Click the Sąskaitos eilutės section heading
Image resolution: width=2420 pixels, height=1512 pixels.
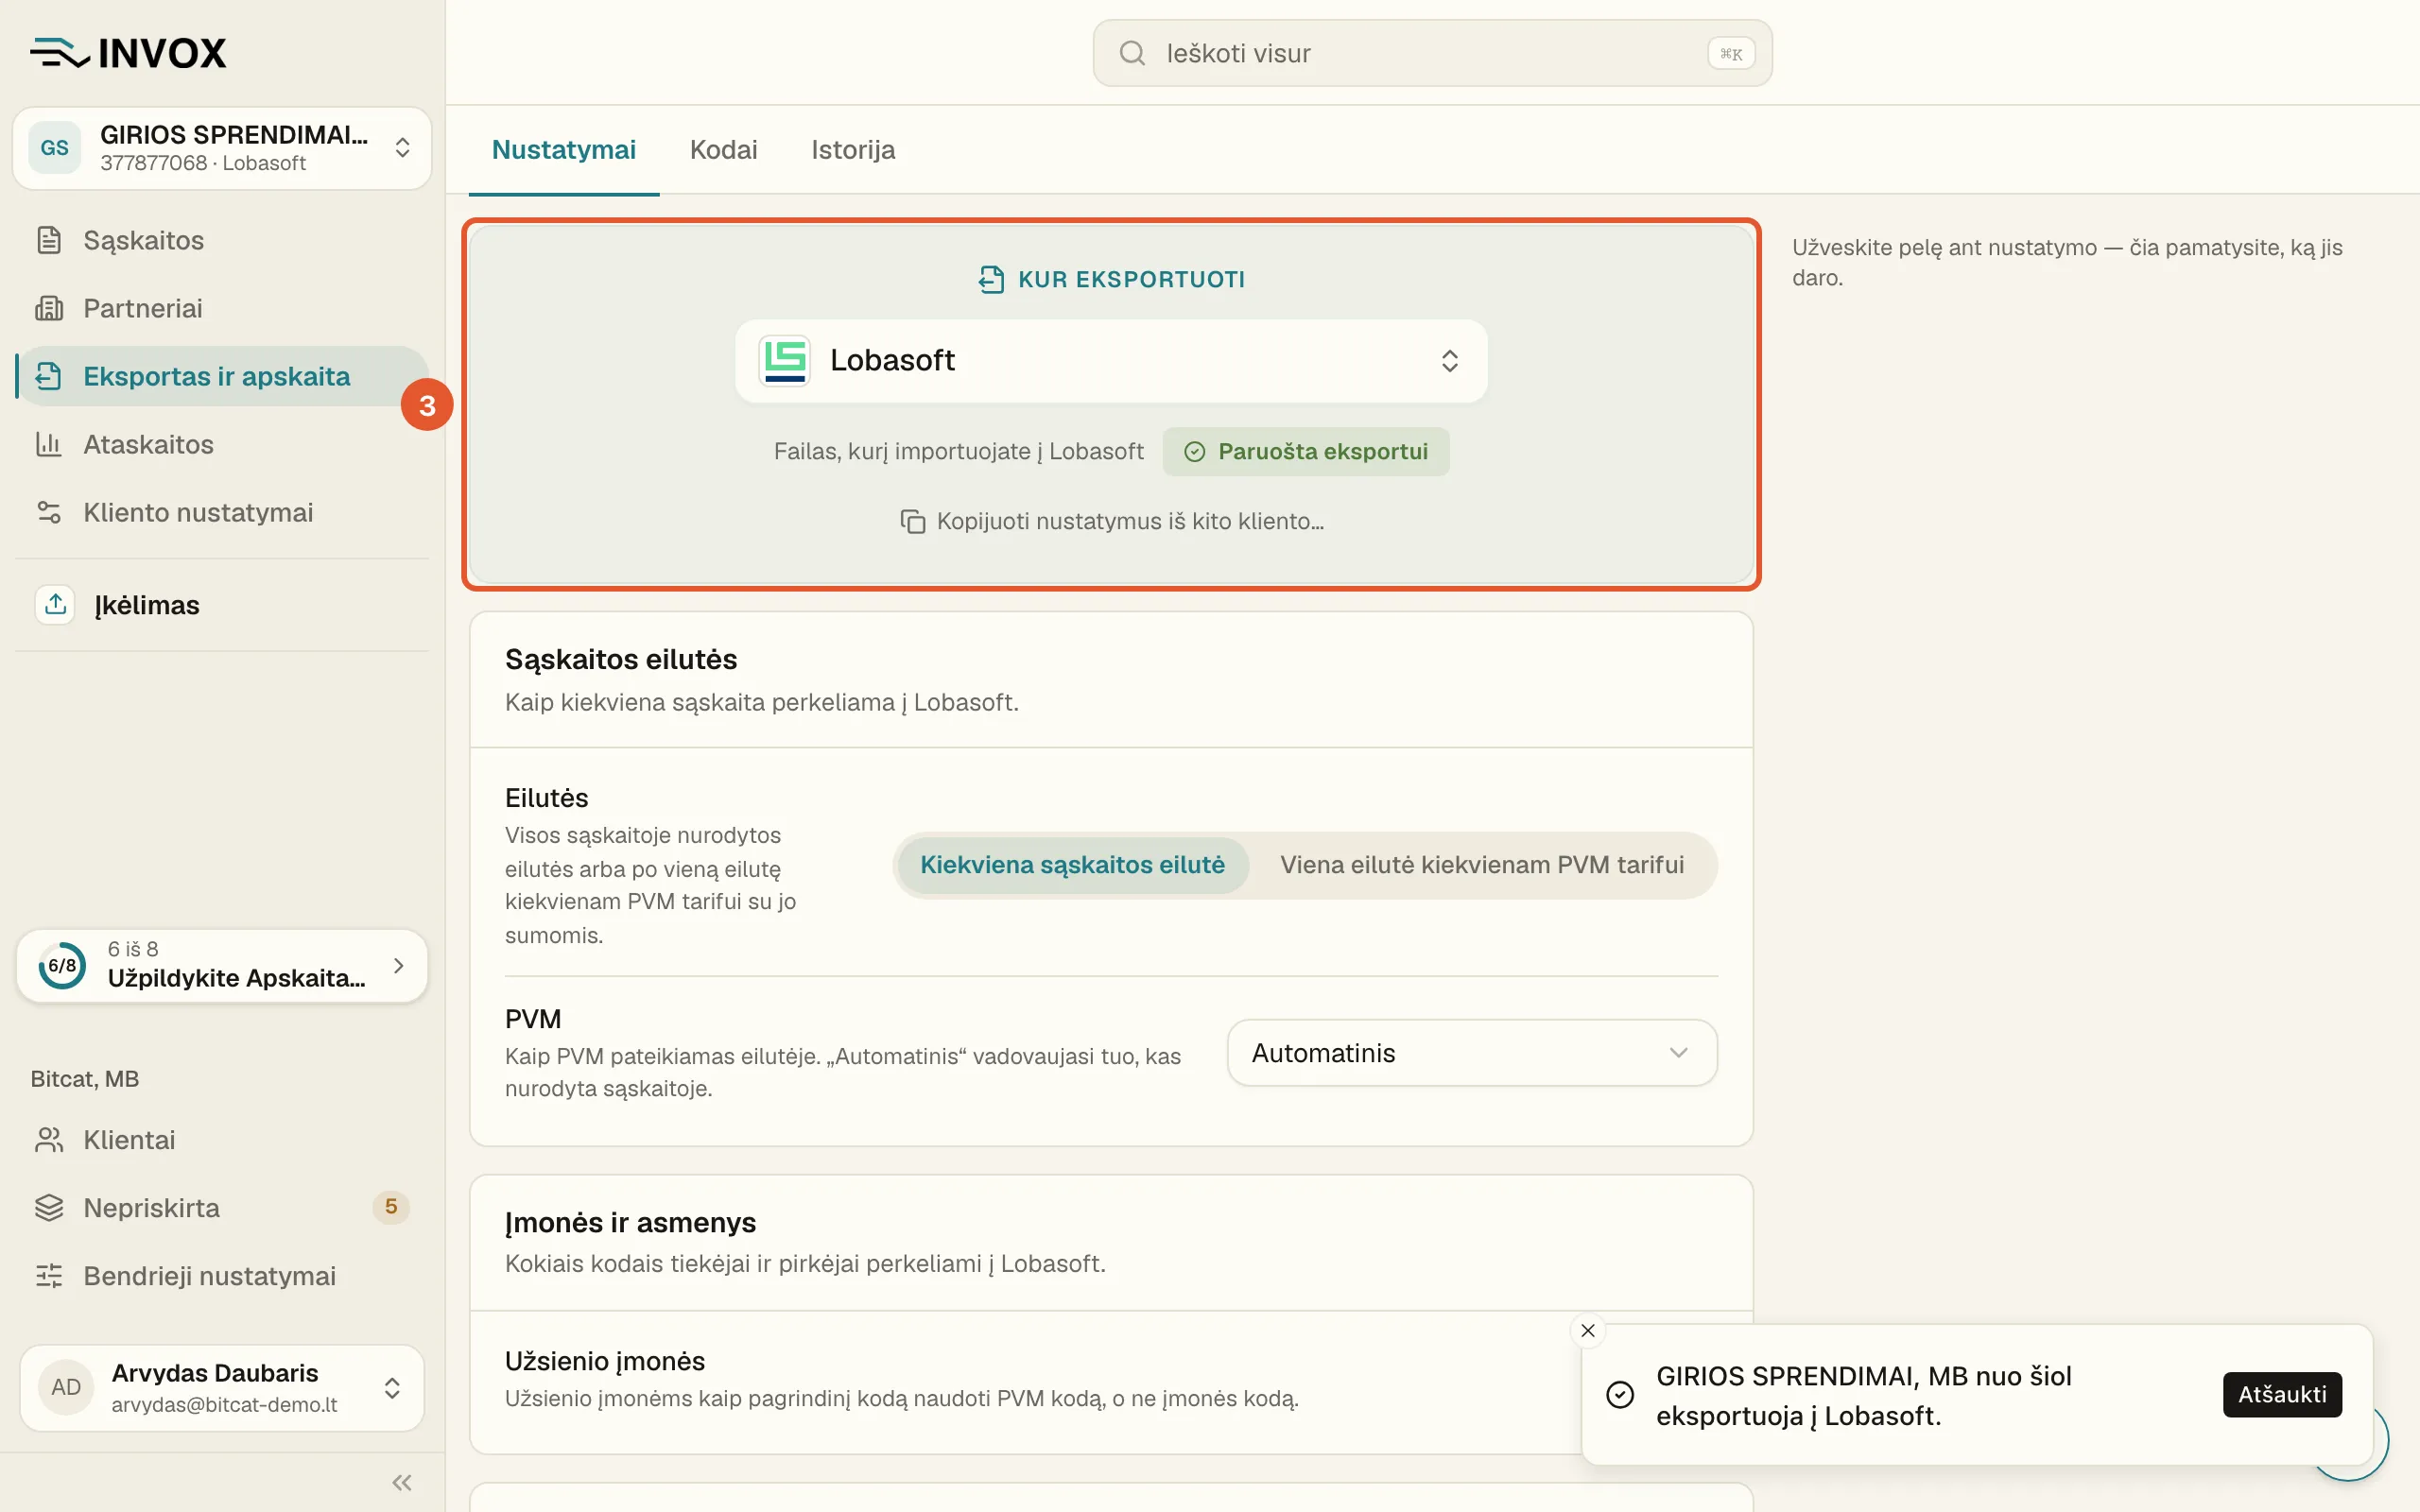pos(621,660)
